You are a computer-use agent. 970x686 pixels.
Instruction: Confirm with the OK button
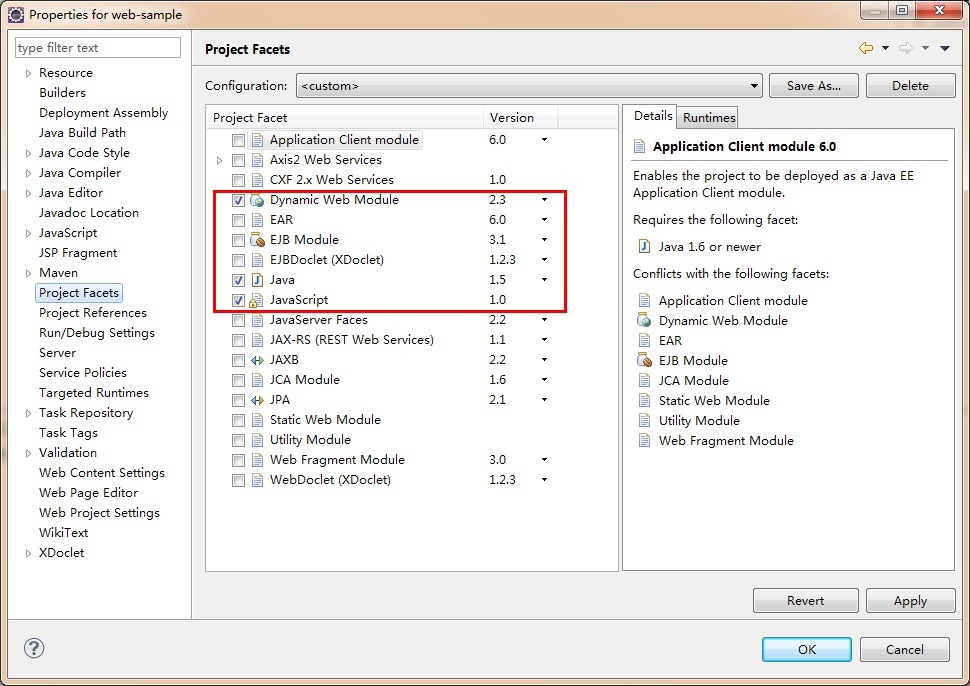click(x=807, y=650)
